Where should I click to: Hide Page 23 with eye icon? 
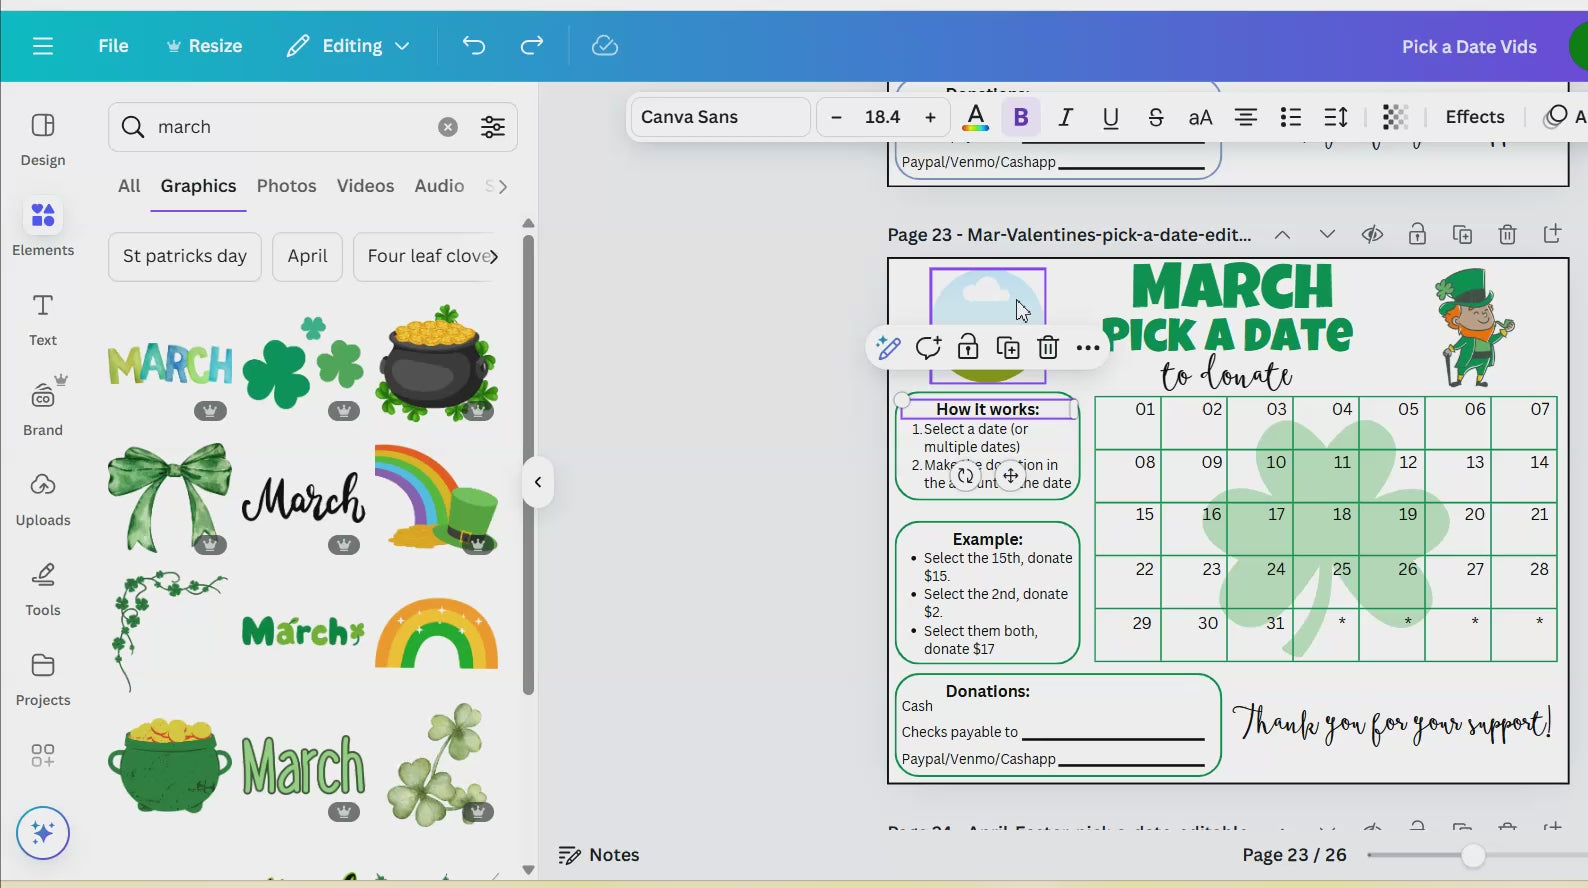click(1372, 235)
